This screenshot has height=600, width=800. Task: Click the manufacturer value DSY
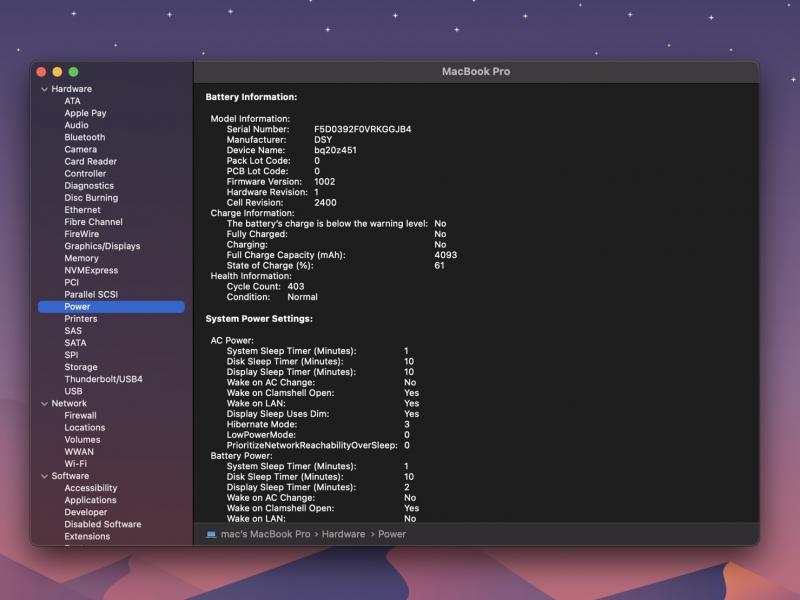(x=323, y=140)
